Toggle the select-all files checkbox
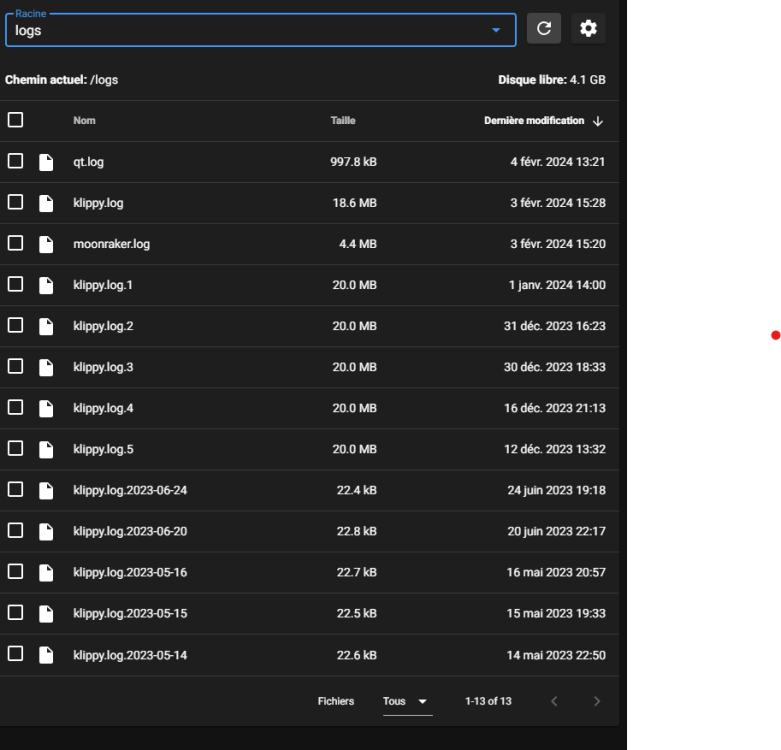This screenshot has height=750, width=781. pyautogui.click(x=15, y=120)
